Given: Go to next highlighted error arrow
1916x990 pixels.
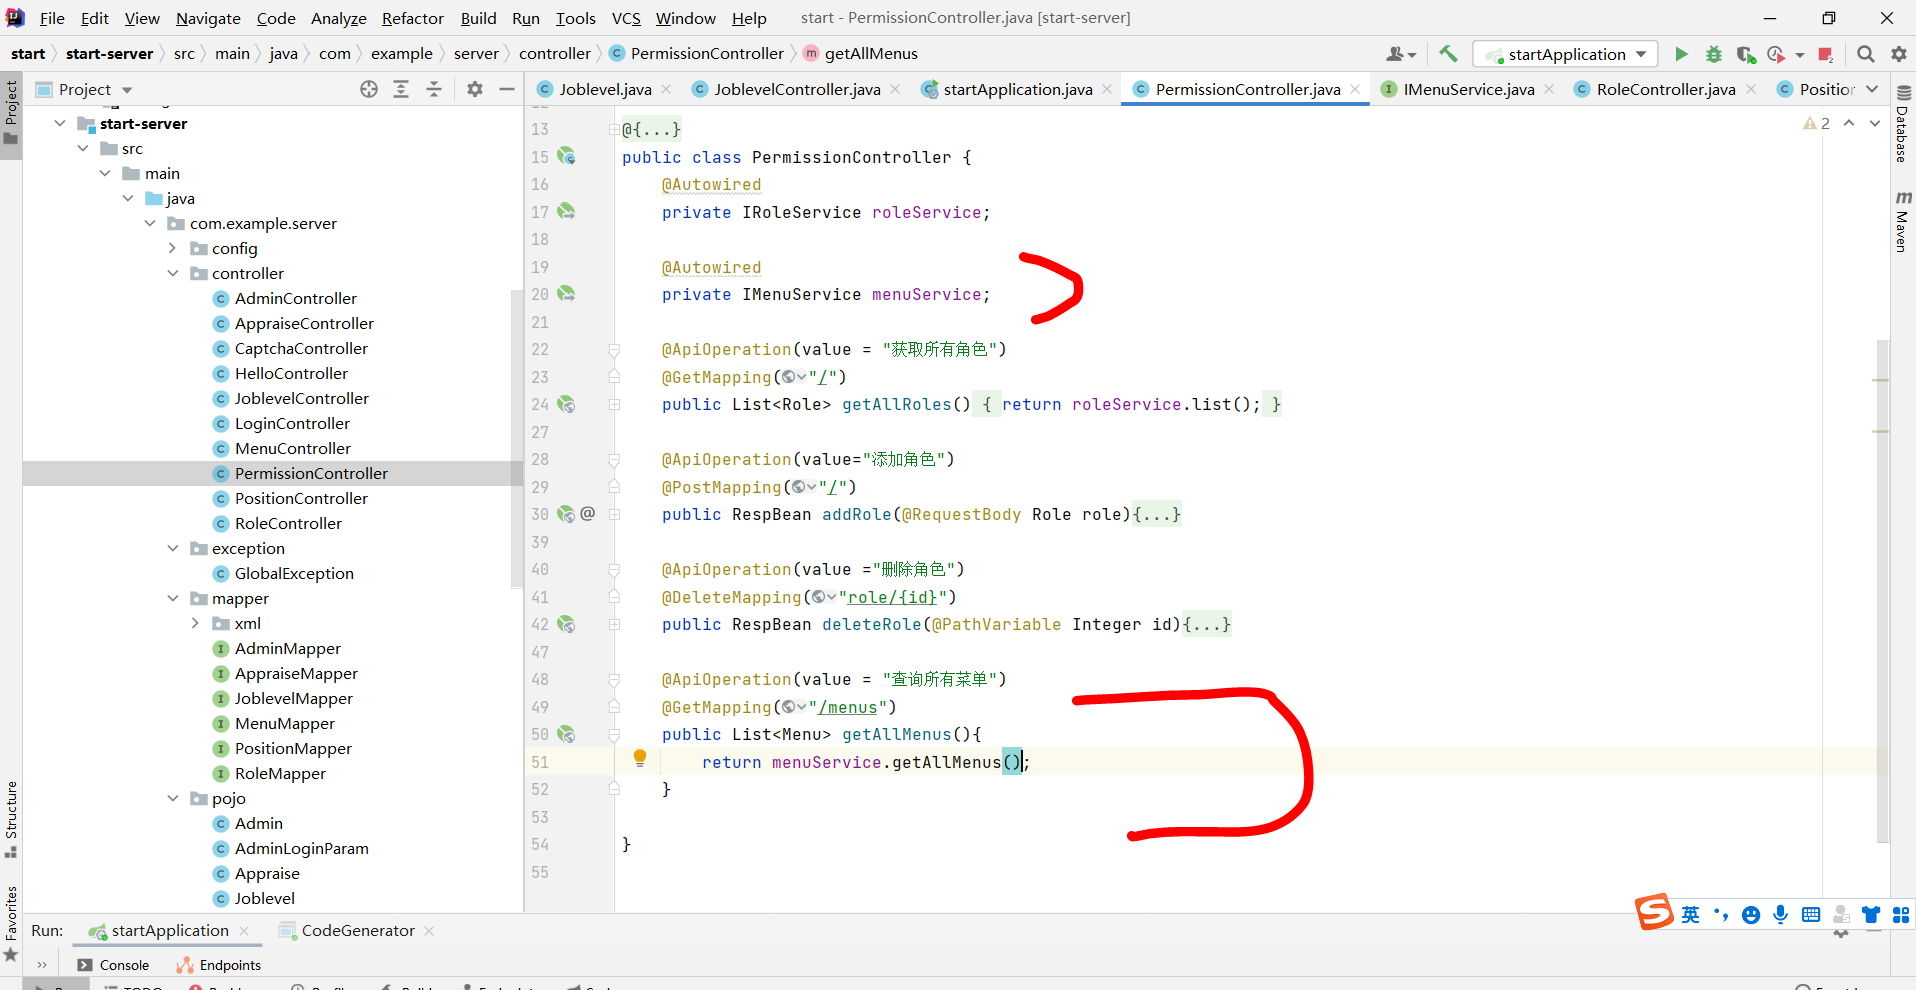Looking at the screenshot, I should coord(1874,123).
